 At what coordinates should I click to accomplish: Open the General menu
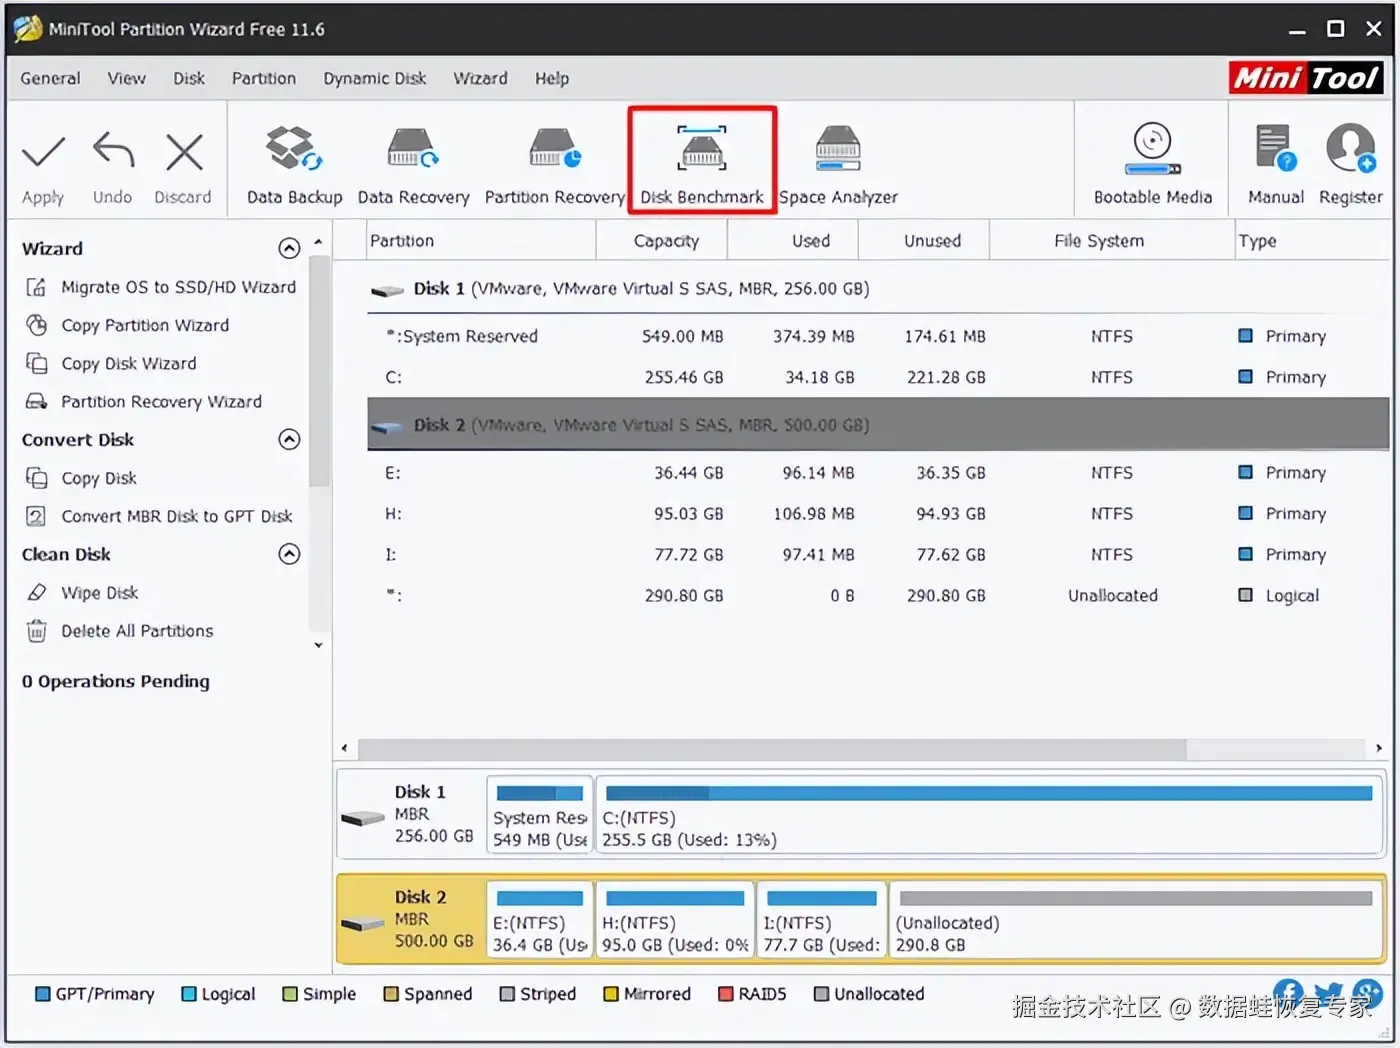point(50,78)
